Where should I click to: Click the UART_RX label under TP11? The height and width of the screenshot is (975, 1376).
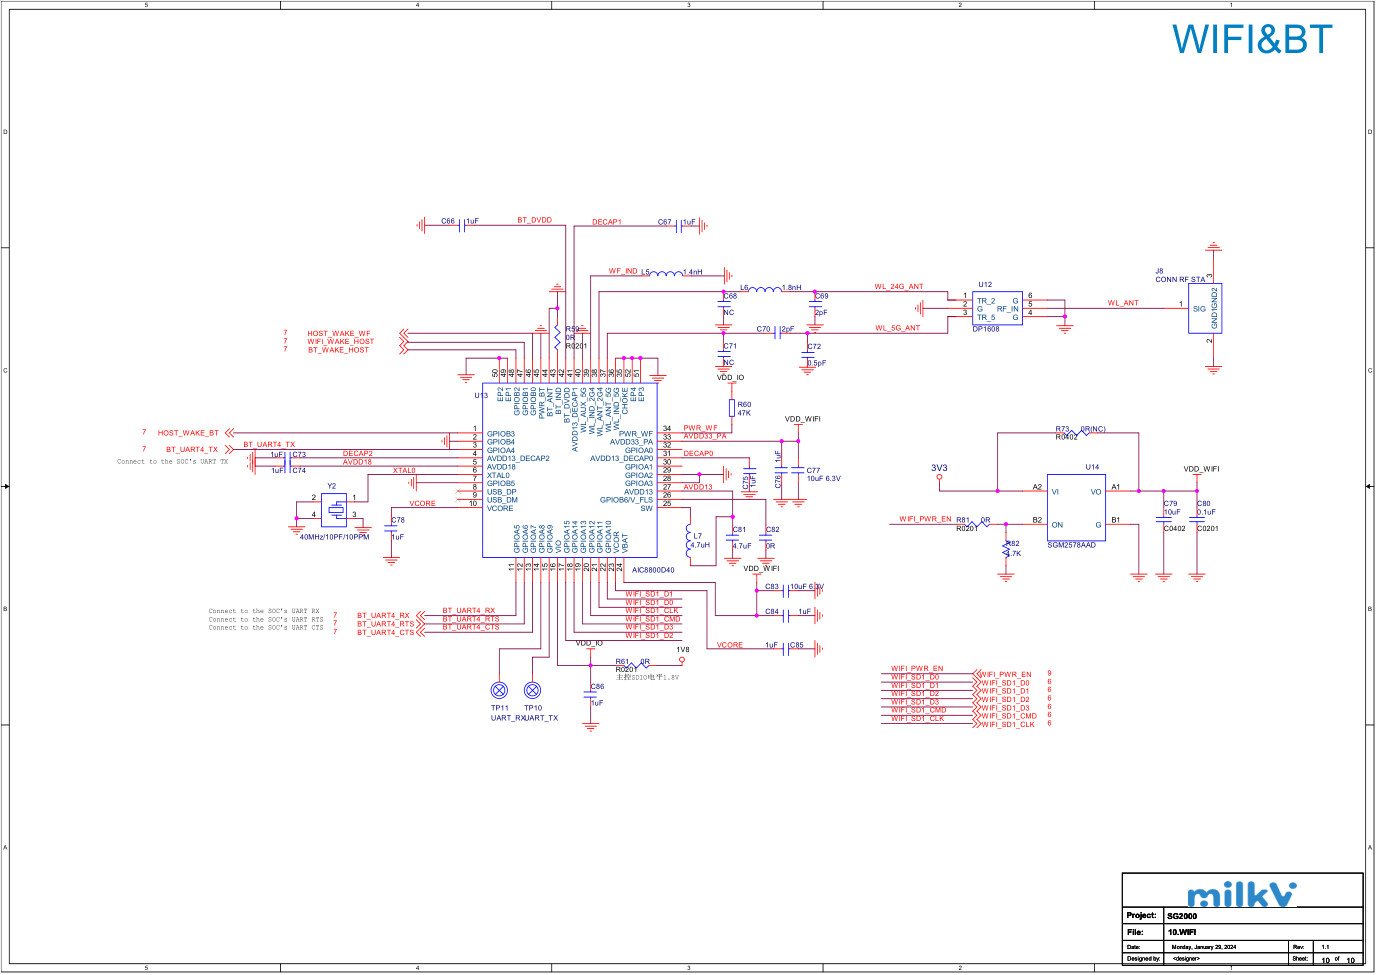507,718
